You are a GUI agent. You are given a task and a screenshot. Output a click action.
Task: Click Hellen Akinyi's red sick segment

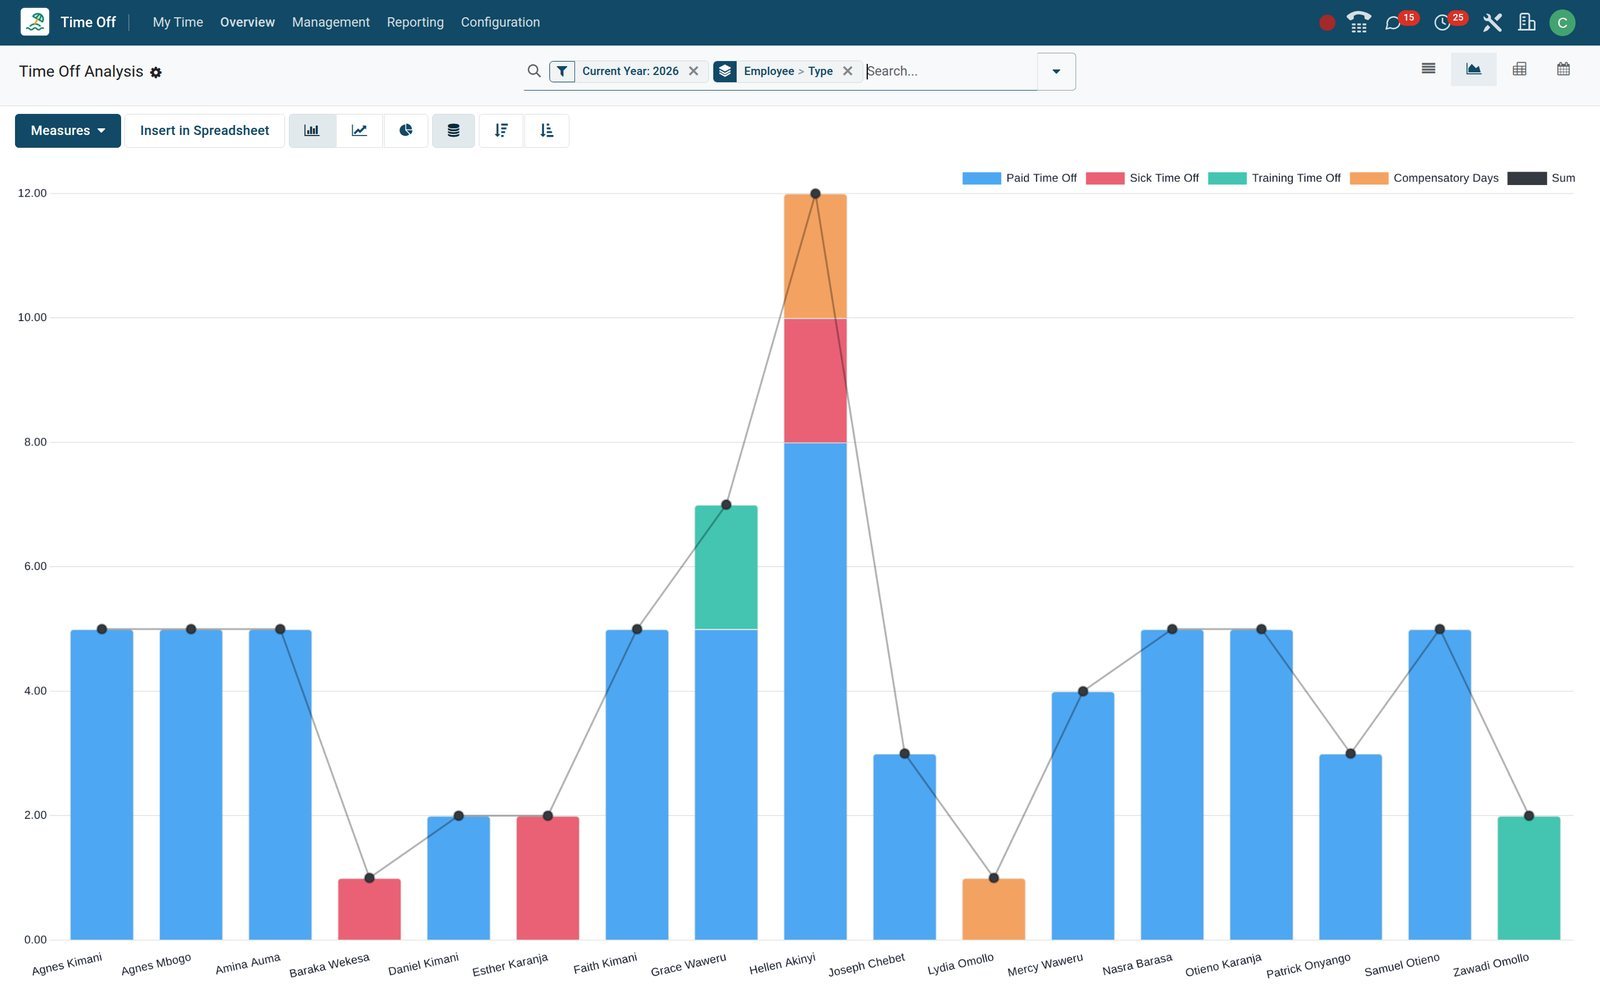coord(815,380)
